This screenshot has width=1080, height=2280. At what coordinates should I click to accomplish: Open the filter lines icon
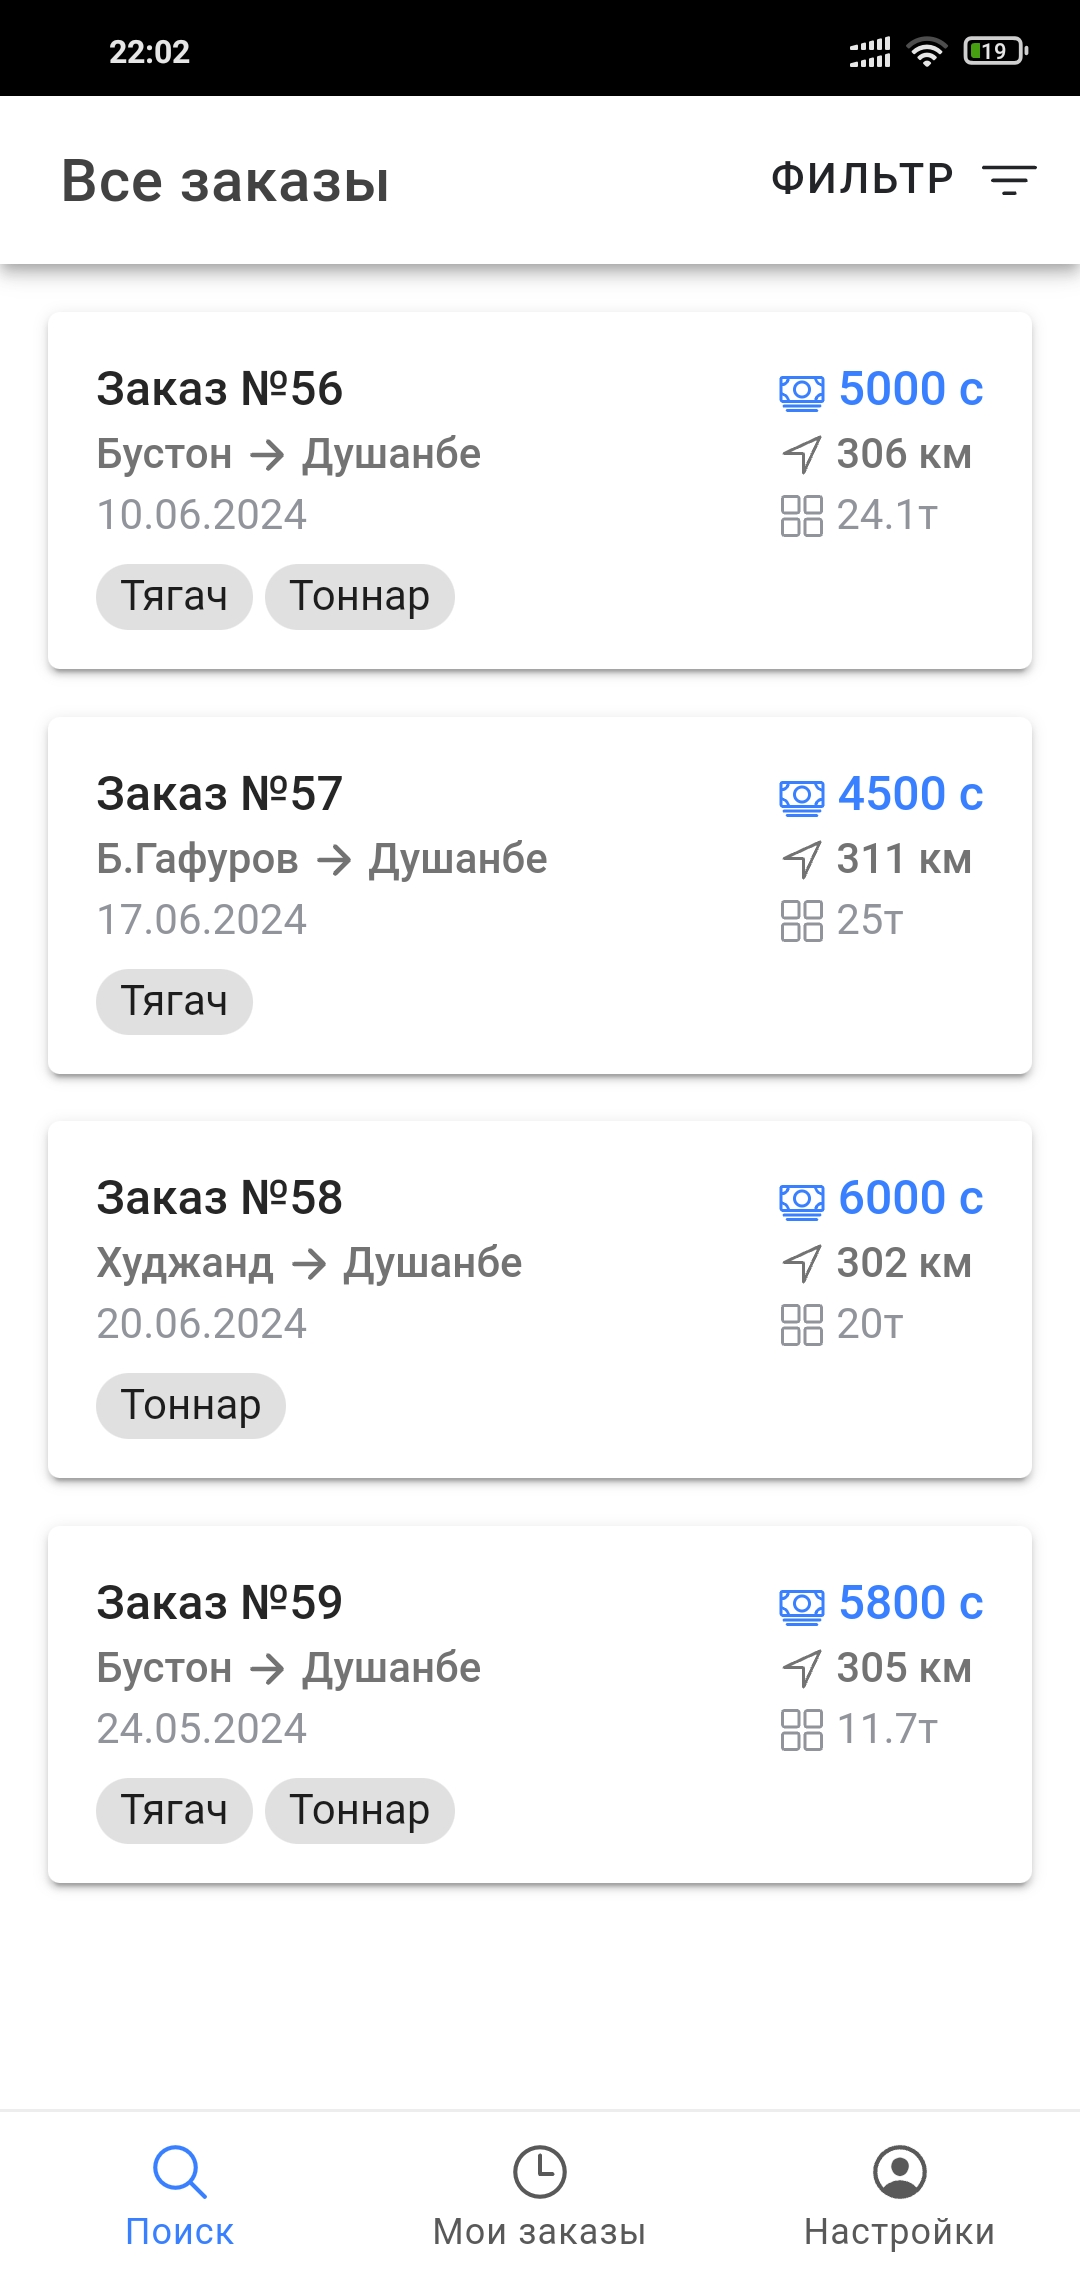1009,180
